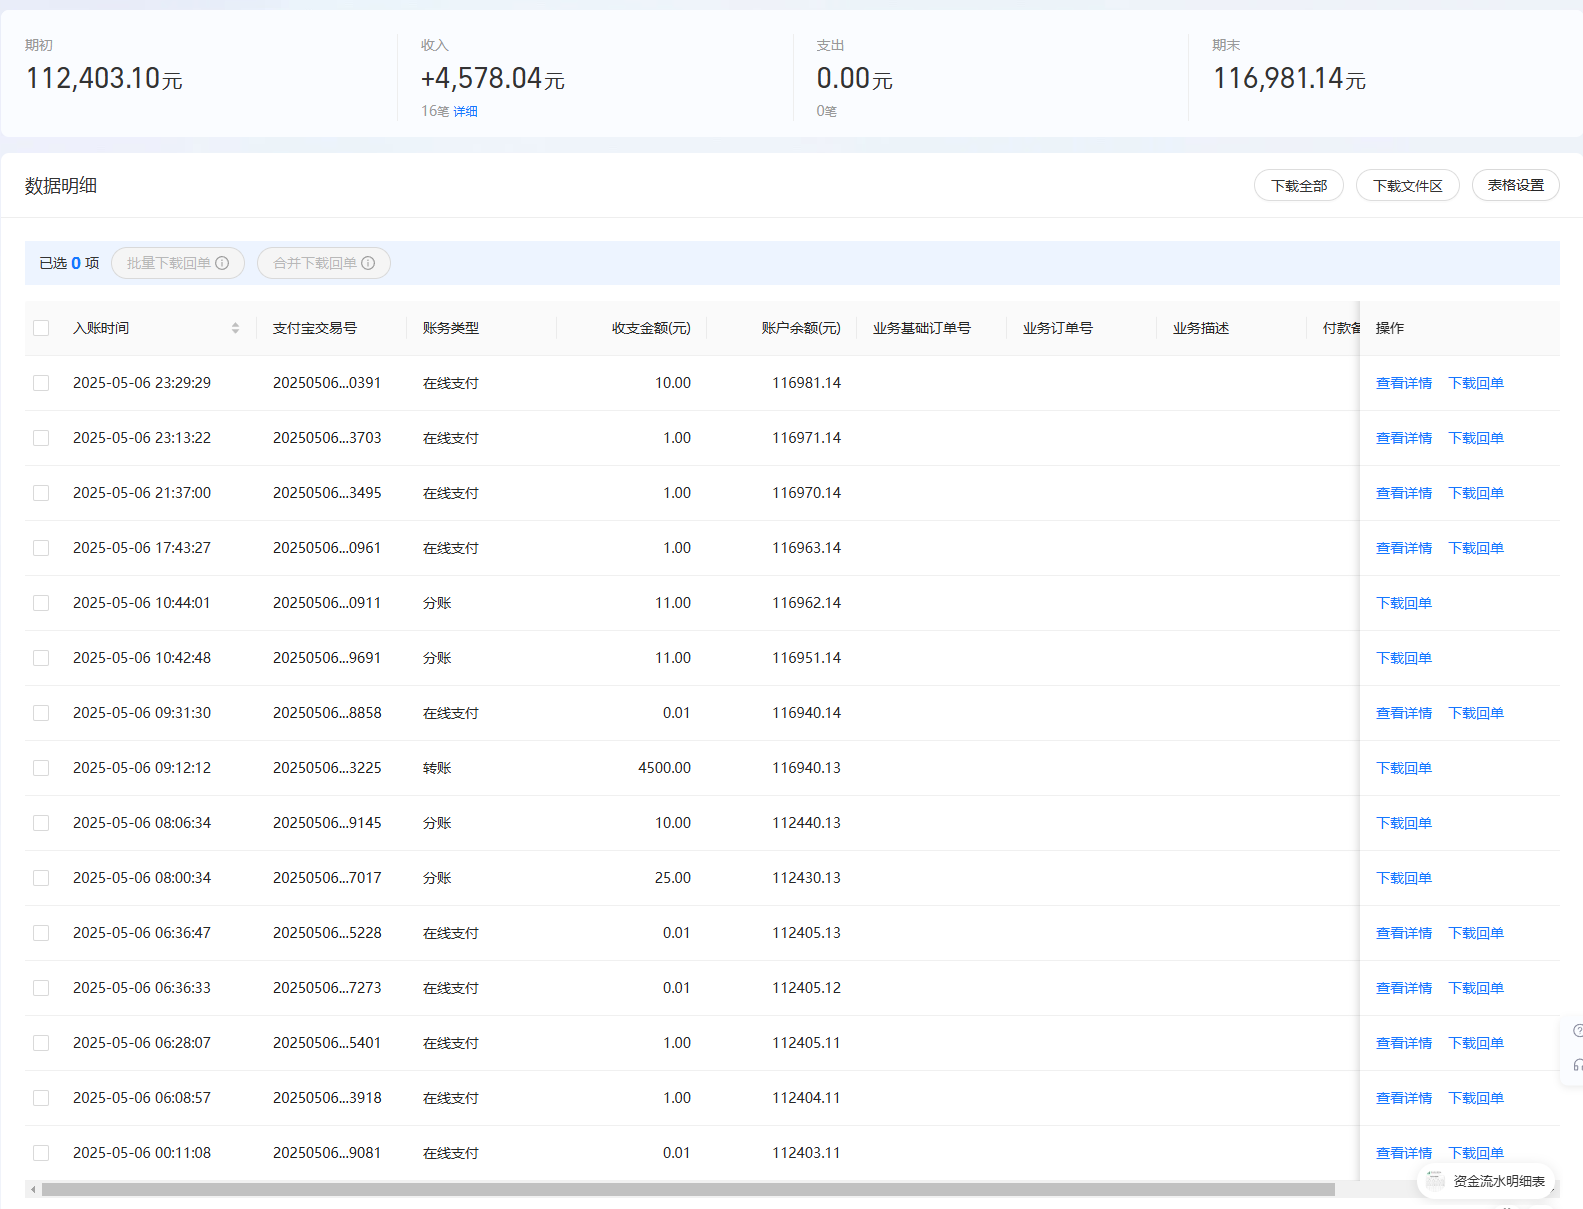Select the 10:44:01 分账 row checkbox

pos(41,603)
